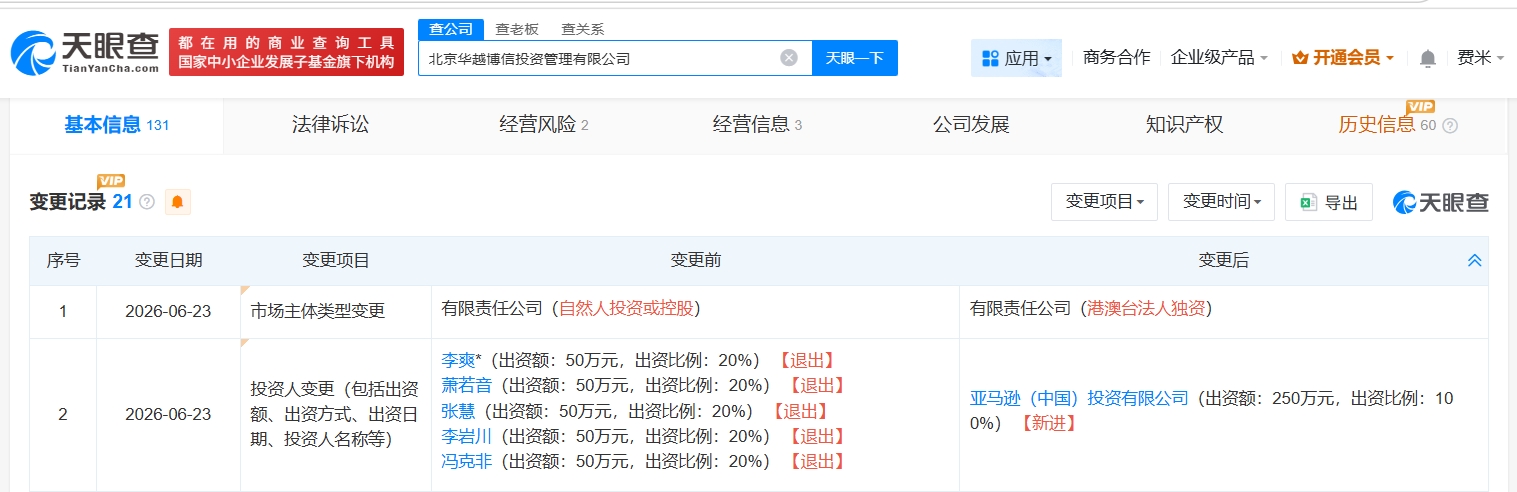
Task: Click the 天眼一下 search button
Action: pyautogui.click(x=855, y=58)
